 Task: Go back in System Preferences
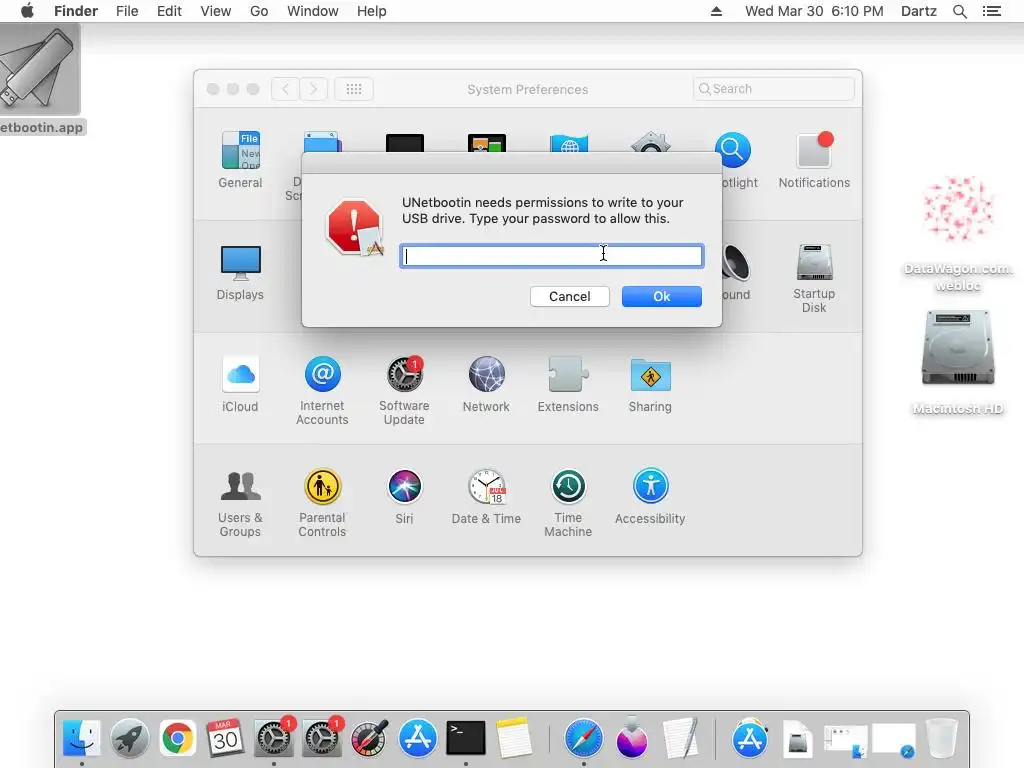(285, 89)
